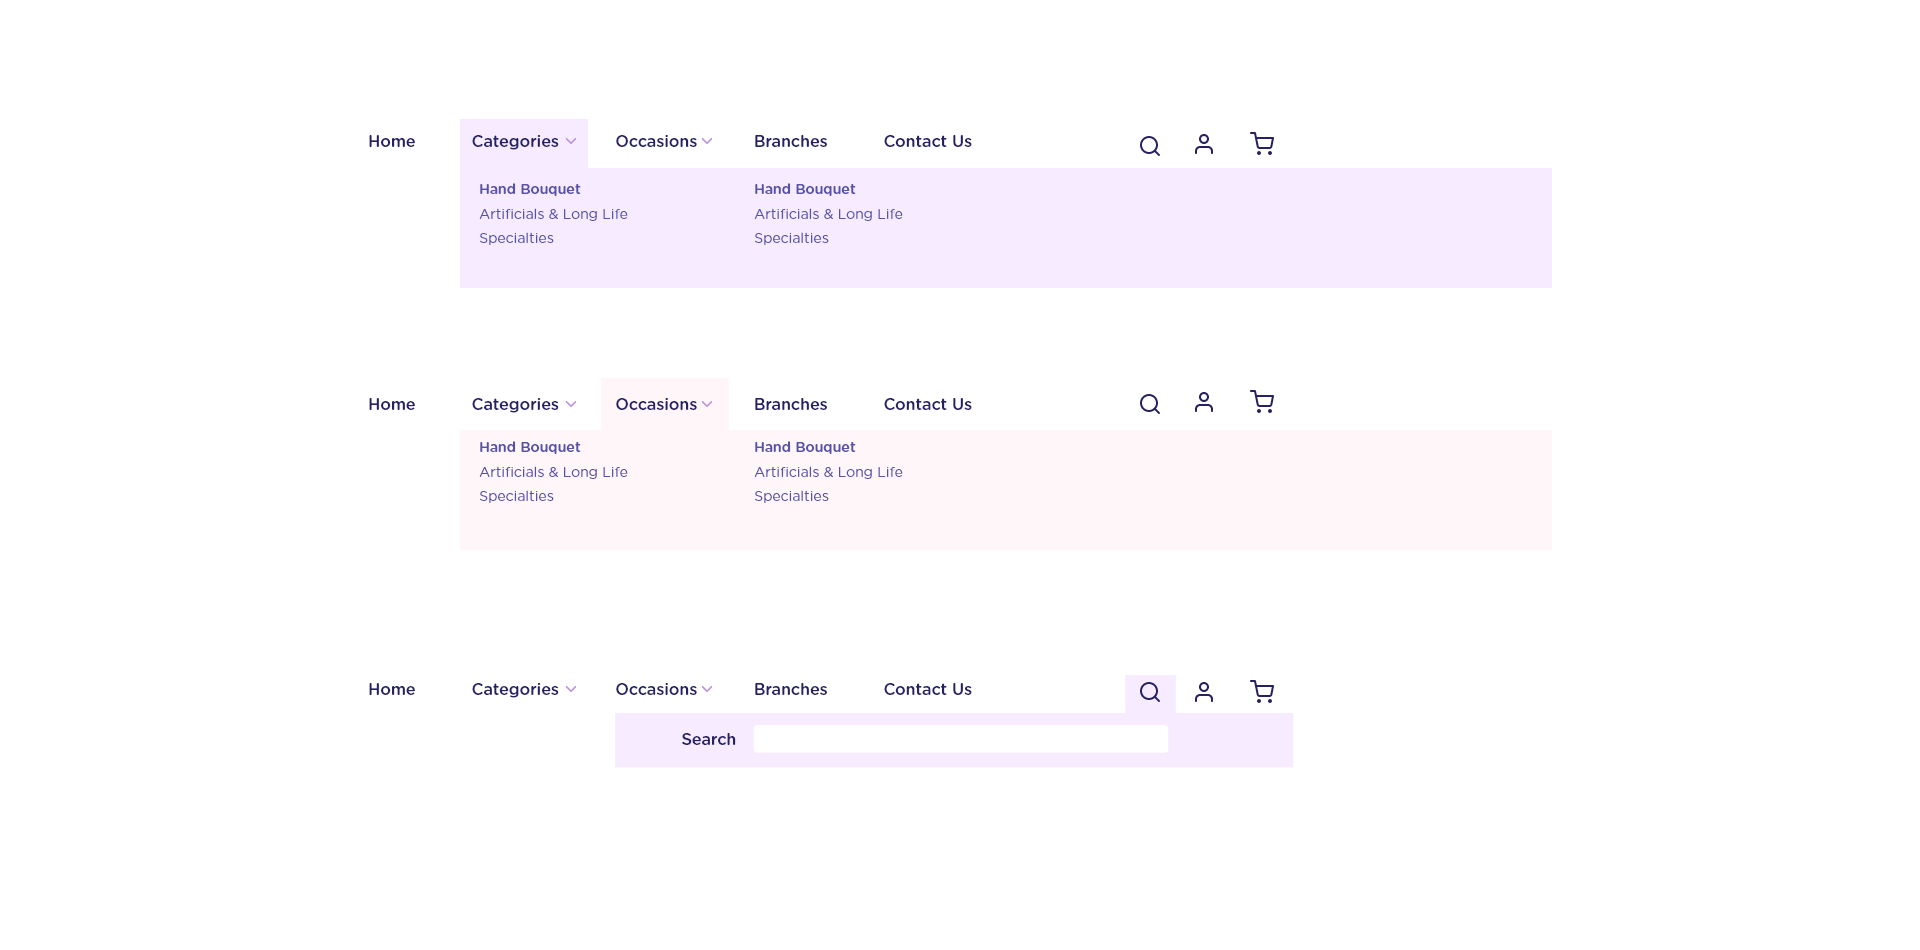Click the search icon in the navbar with Categories expanded
The height and width of the screenshot is (950, 1920).
pyautogui.click(x=1149, y=146)
